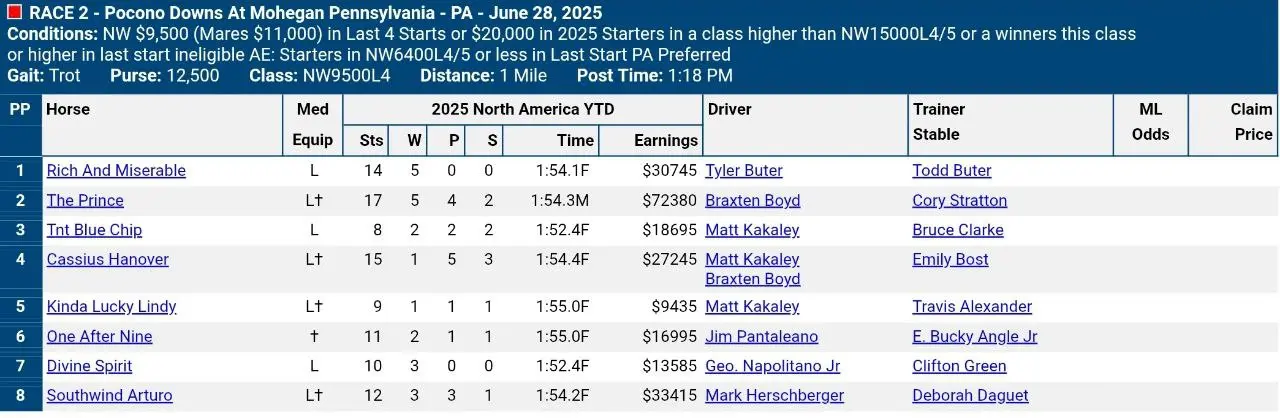Click the ML Odds column header

pyautogui.click(x=1151, y=122)
